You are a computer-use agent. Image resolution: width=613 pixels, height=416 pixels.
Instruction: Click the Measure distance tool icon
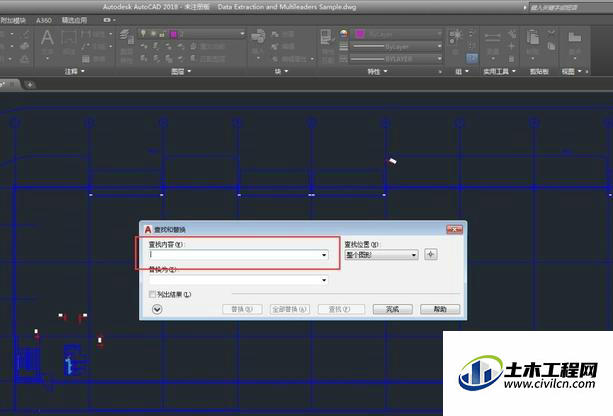point(493,38)
